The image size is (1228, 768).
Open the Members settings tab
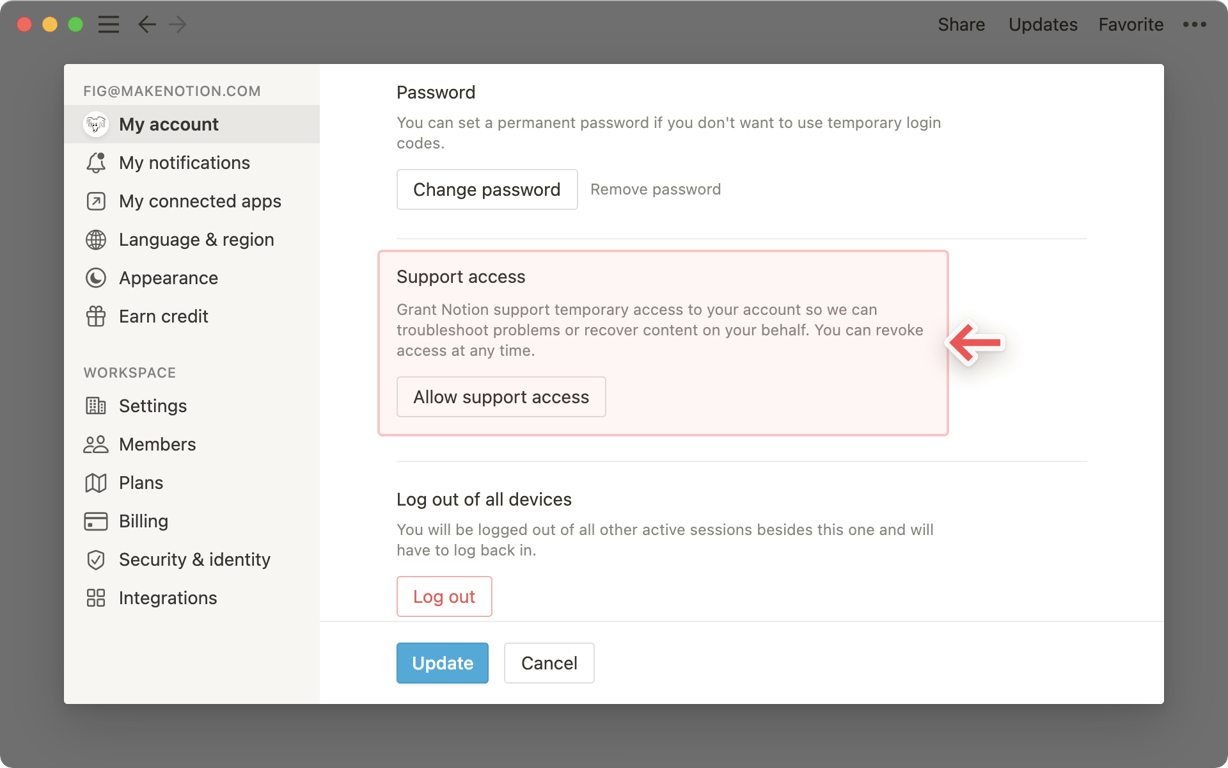click(157, 444)
